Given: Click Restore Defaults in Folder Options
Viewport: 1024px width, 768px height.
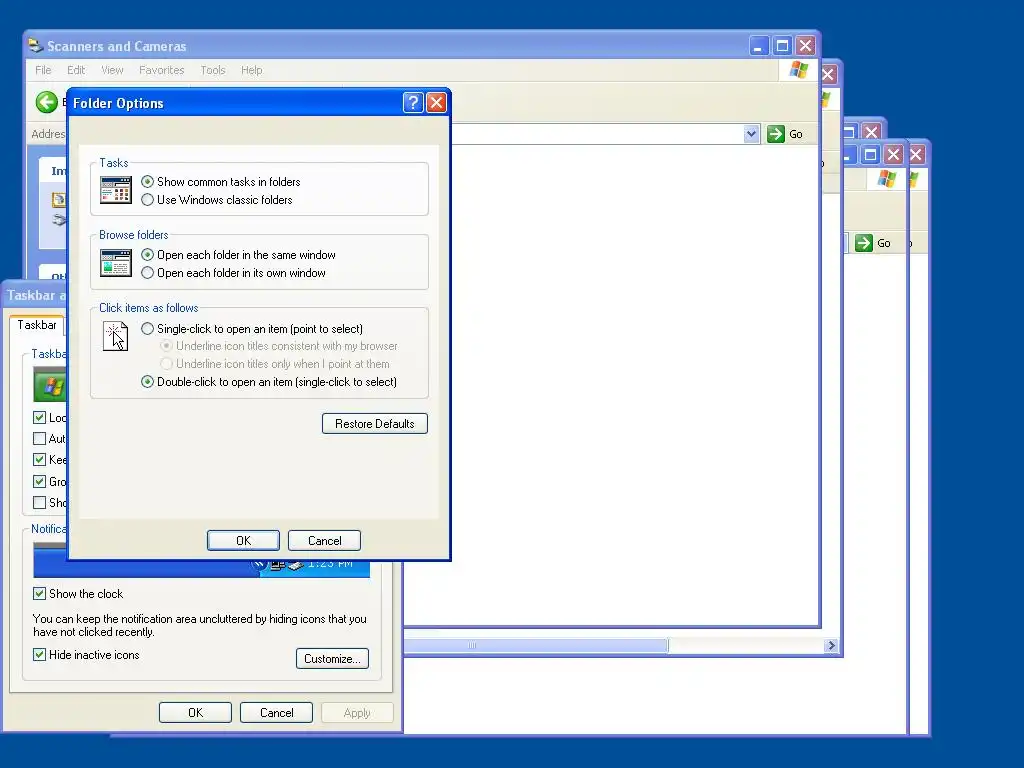Looking at the screenshot, I should [x=375, y=424].
